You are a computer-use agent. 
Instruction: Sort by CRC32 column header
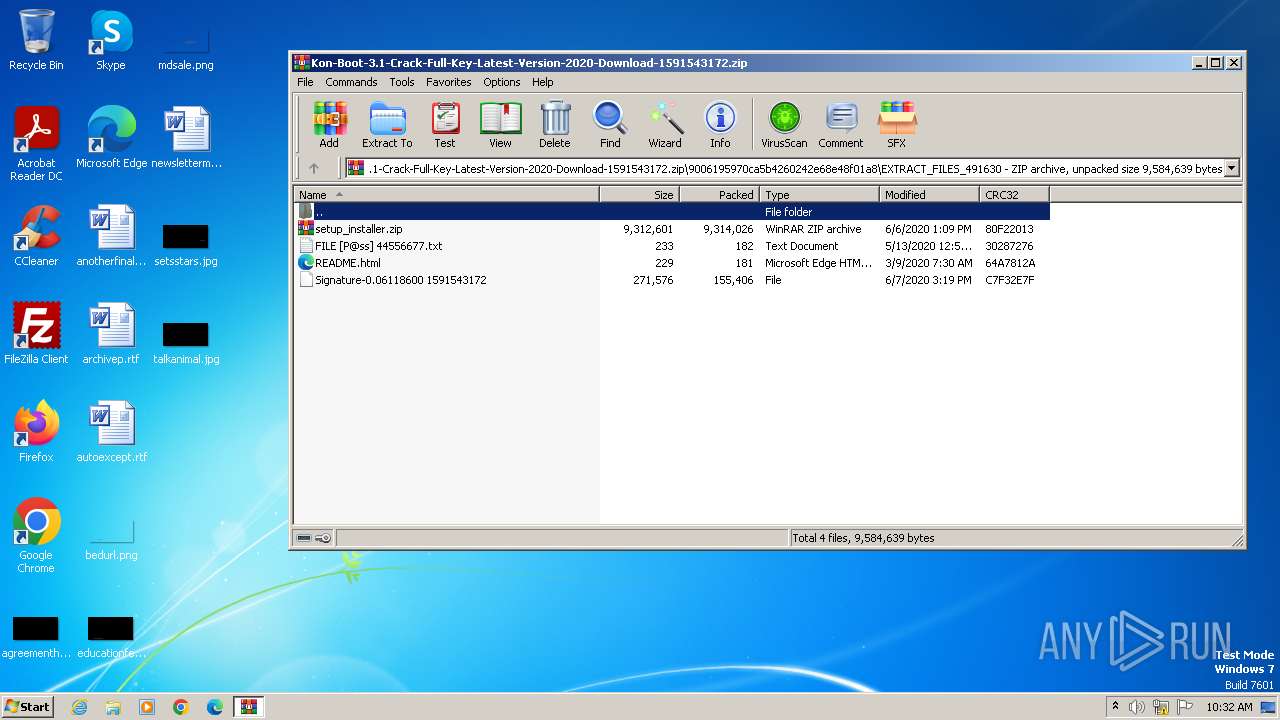(x=1015, y=195)
